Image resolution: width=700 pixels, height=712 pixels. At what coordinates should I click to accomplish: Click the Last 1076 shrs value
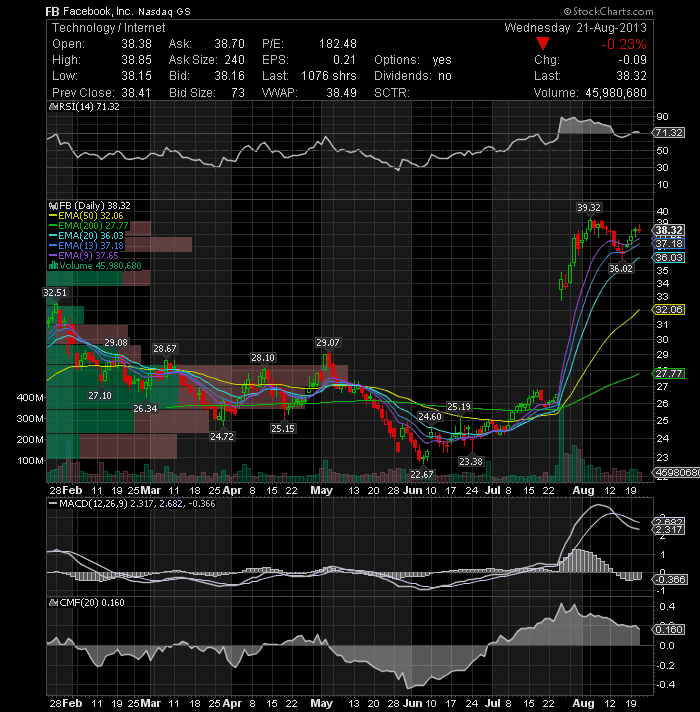(329, 76)
